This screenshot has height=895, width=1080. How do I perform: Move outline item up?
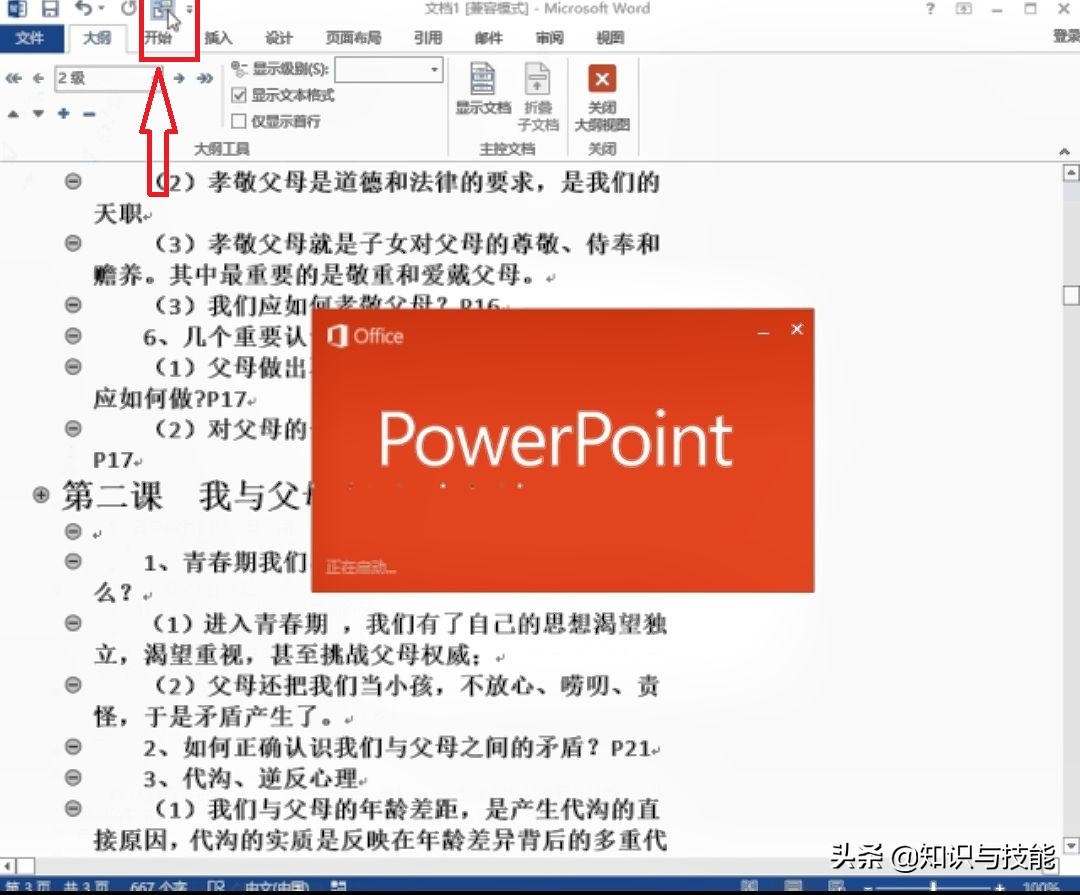click(x=13, y=114)
